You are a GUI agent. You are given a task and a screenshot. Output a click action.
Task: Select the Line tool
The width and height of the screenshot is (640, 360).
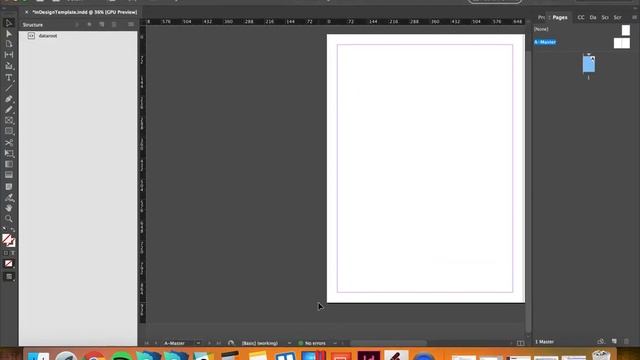[x=9, y=88]
